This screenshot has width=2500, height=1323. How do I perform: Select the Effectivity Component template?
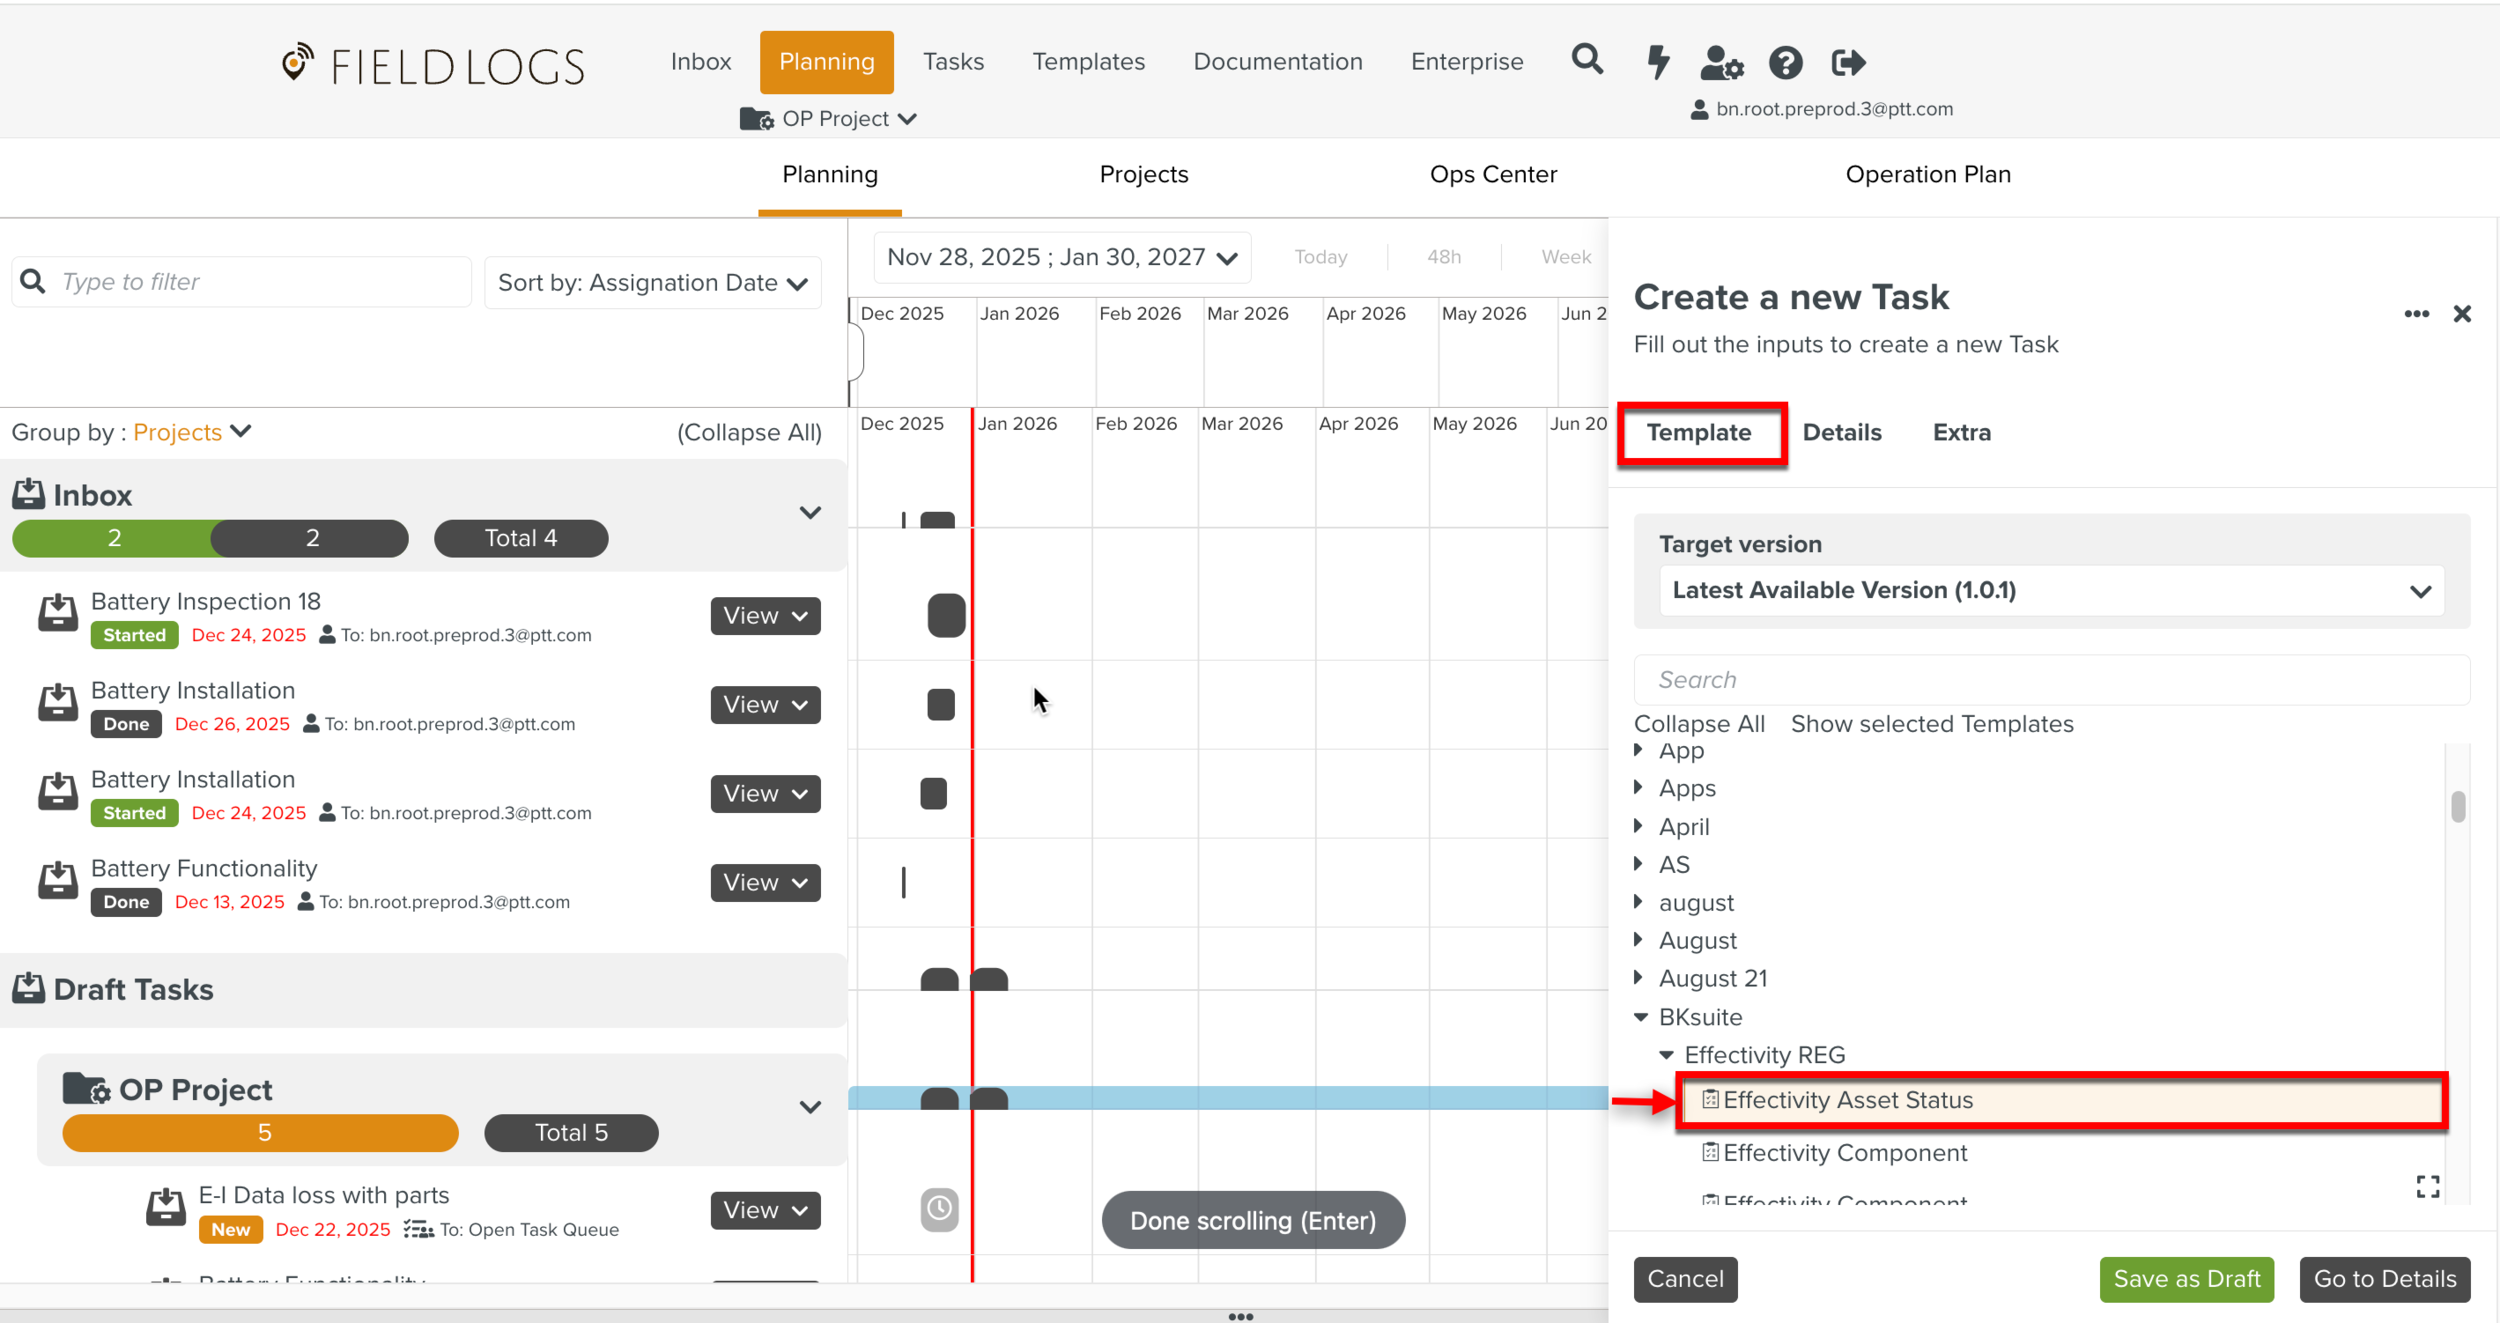coord(1844,1153)
